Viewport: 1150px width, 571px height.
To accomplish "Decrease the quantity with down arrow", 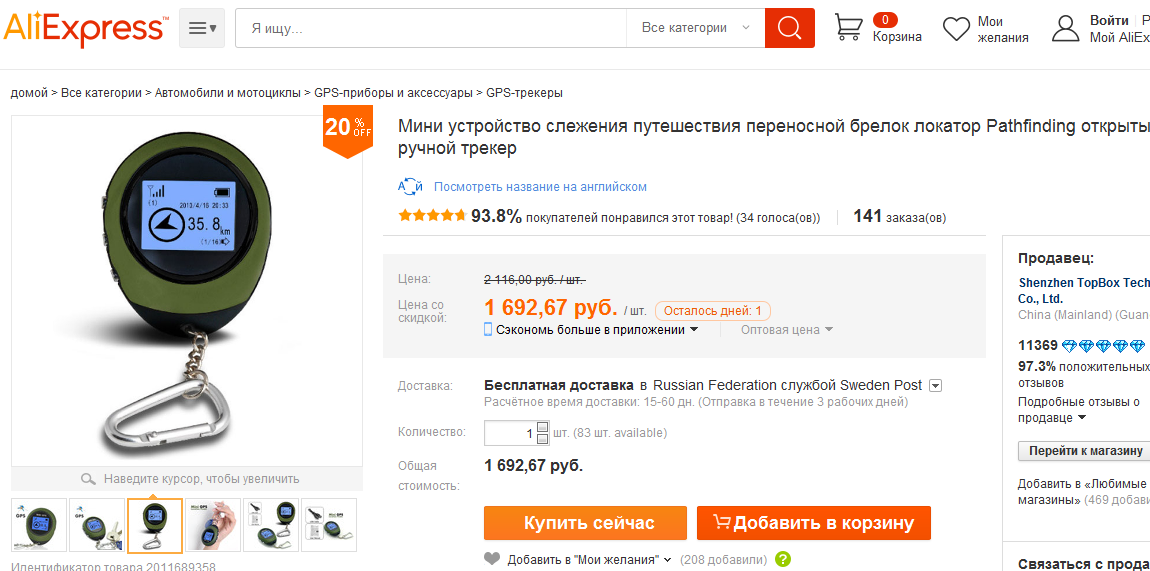I will tap(543, 439).
